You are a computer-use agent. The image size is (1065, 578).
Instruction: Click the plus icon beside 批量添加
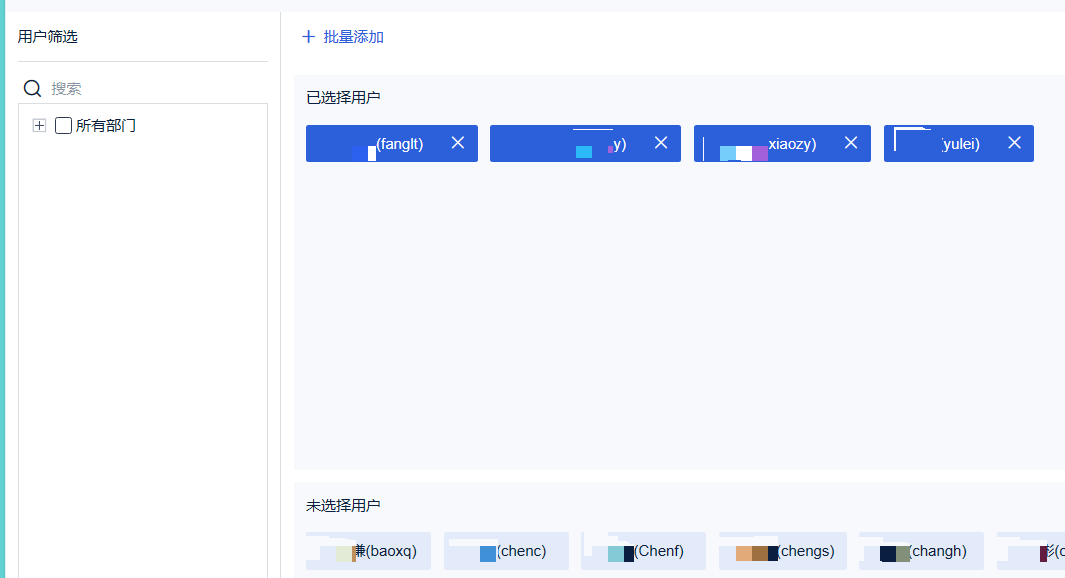308,37
